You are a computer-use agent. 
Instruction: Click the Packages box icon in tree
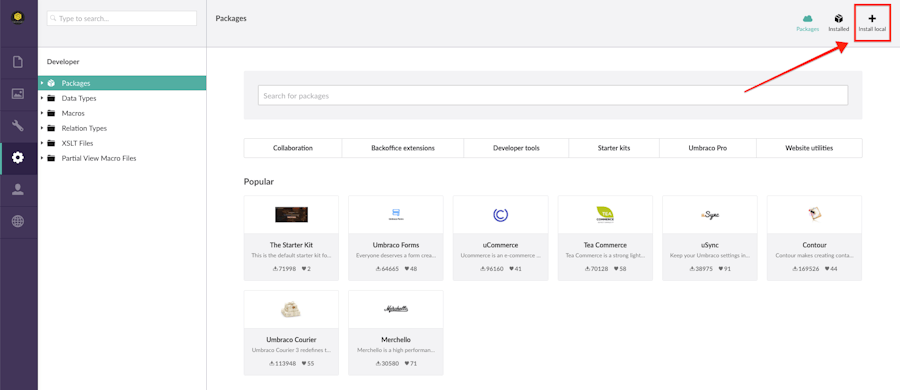pyautogui.click(x=51, y=83)
